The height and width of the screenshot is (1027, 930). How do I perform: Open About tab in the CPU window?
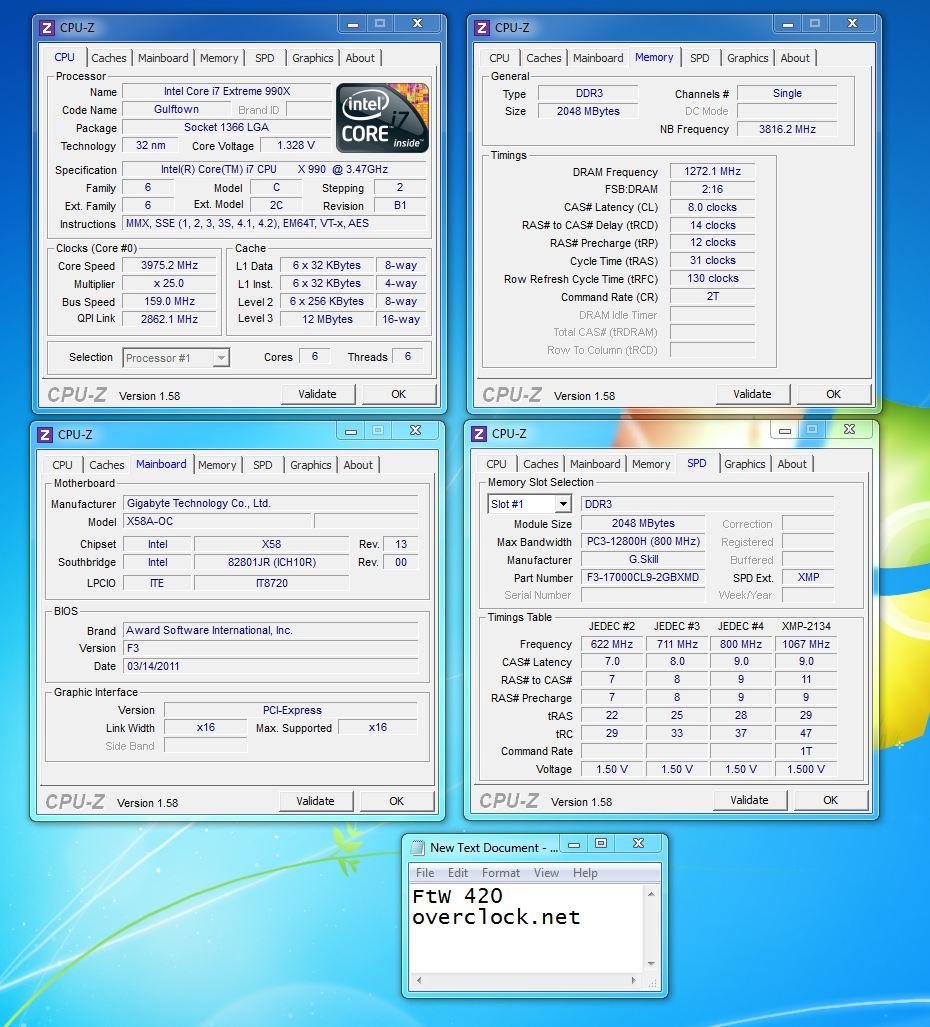360,58
